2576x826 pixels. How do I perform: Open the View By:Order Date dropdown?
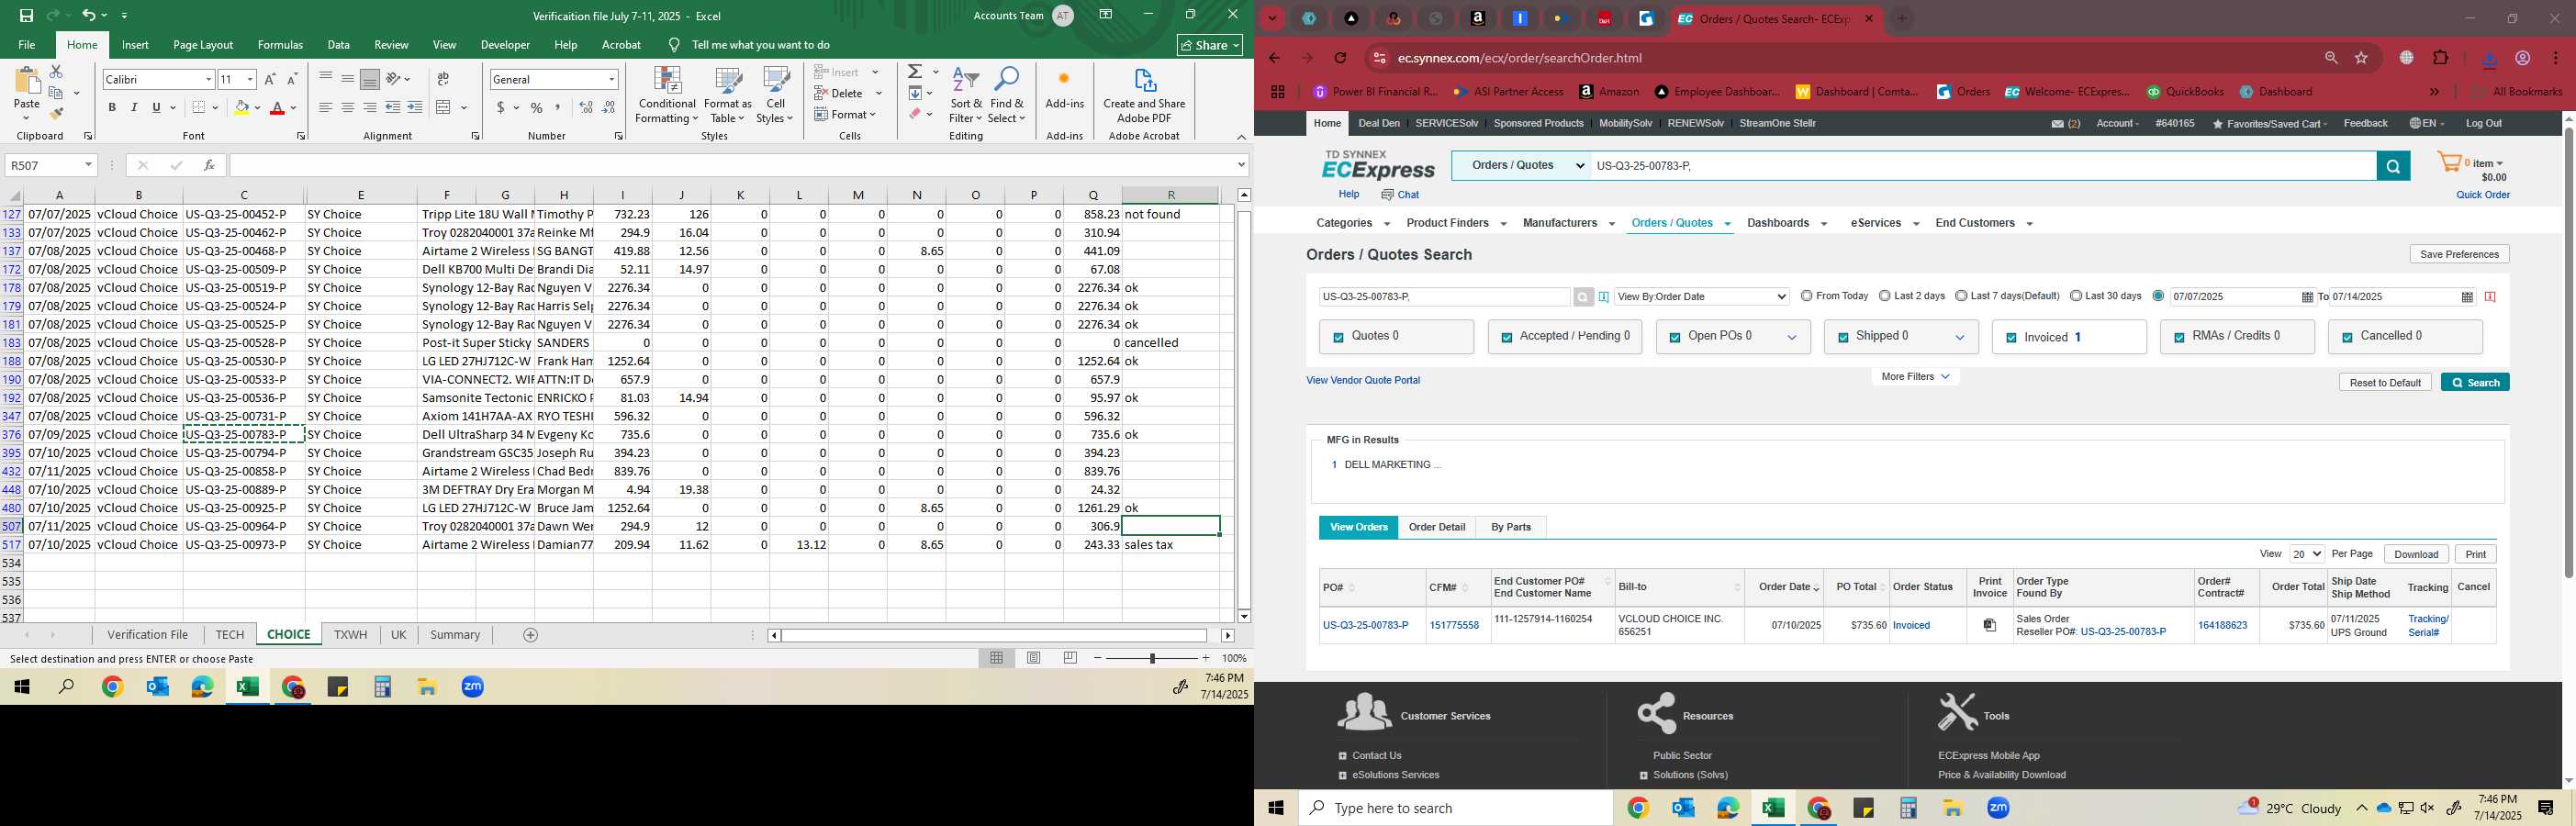pos(1702,297)
